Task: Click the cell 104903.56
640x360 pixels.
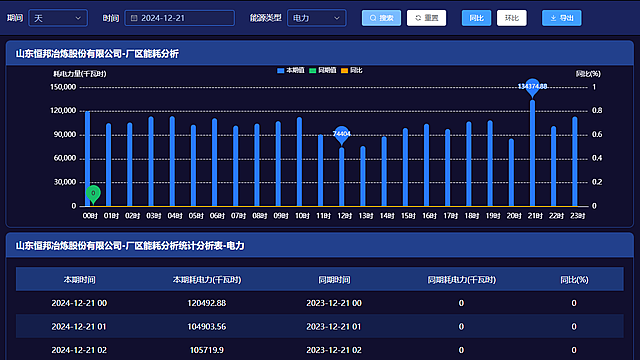Action: [207, 327]
